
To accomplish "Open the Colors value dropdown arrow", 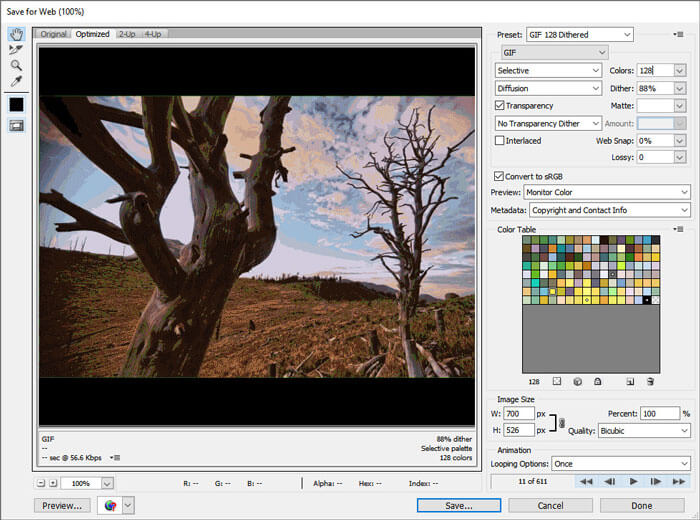I will (679, 71).
